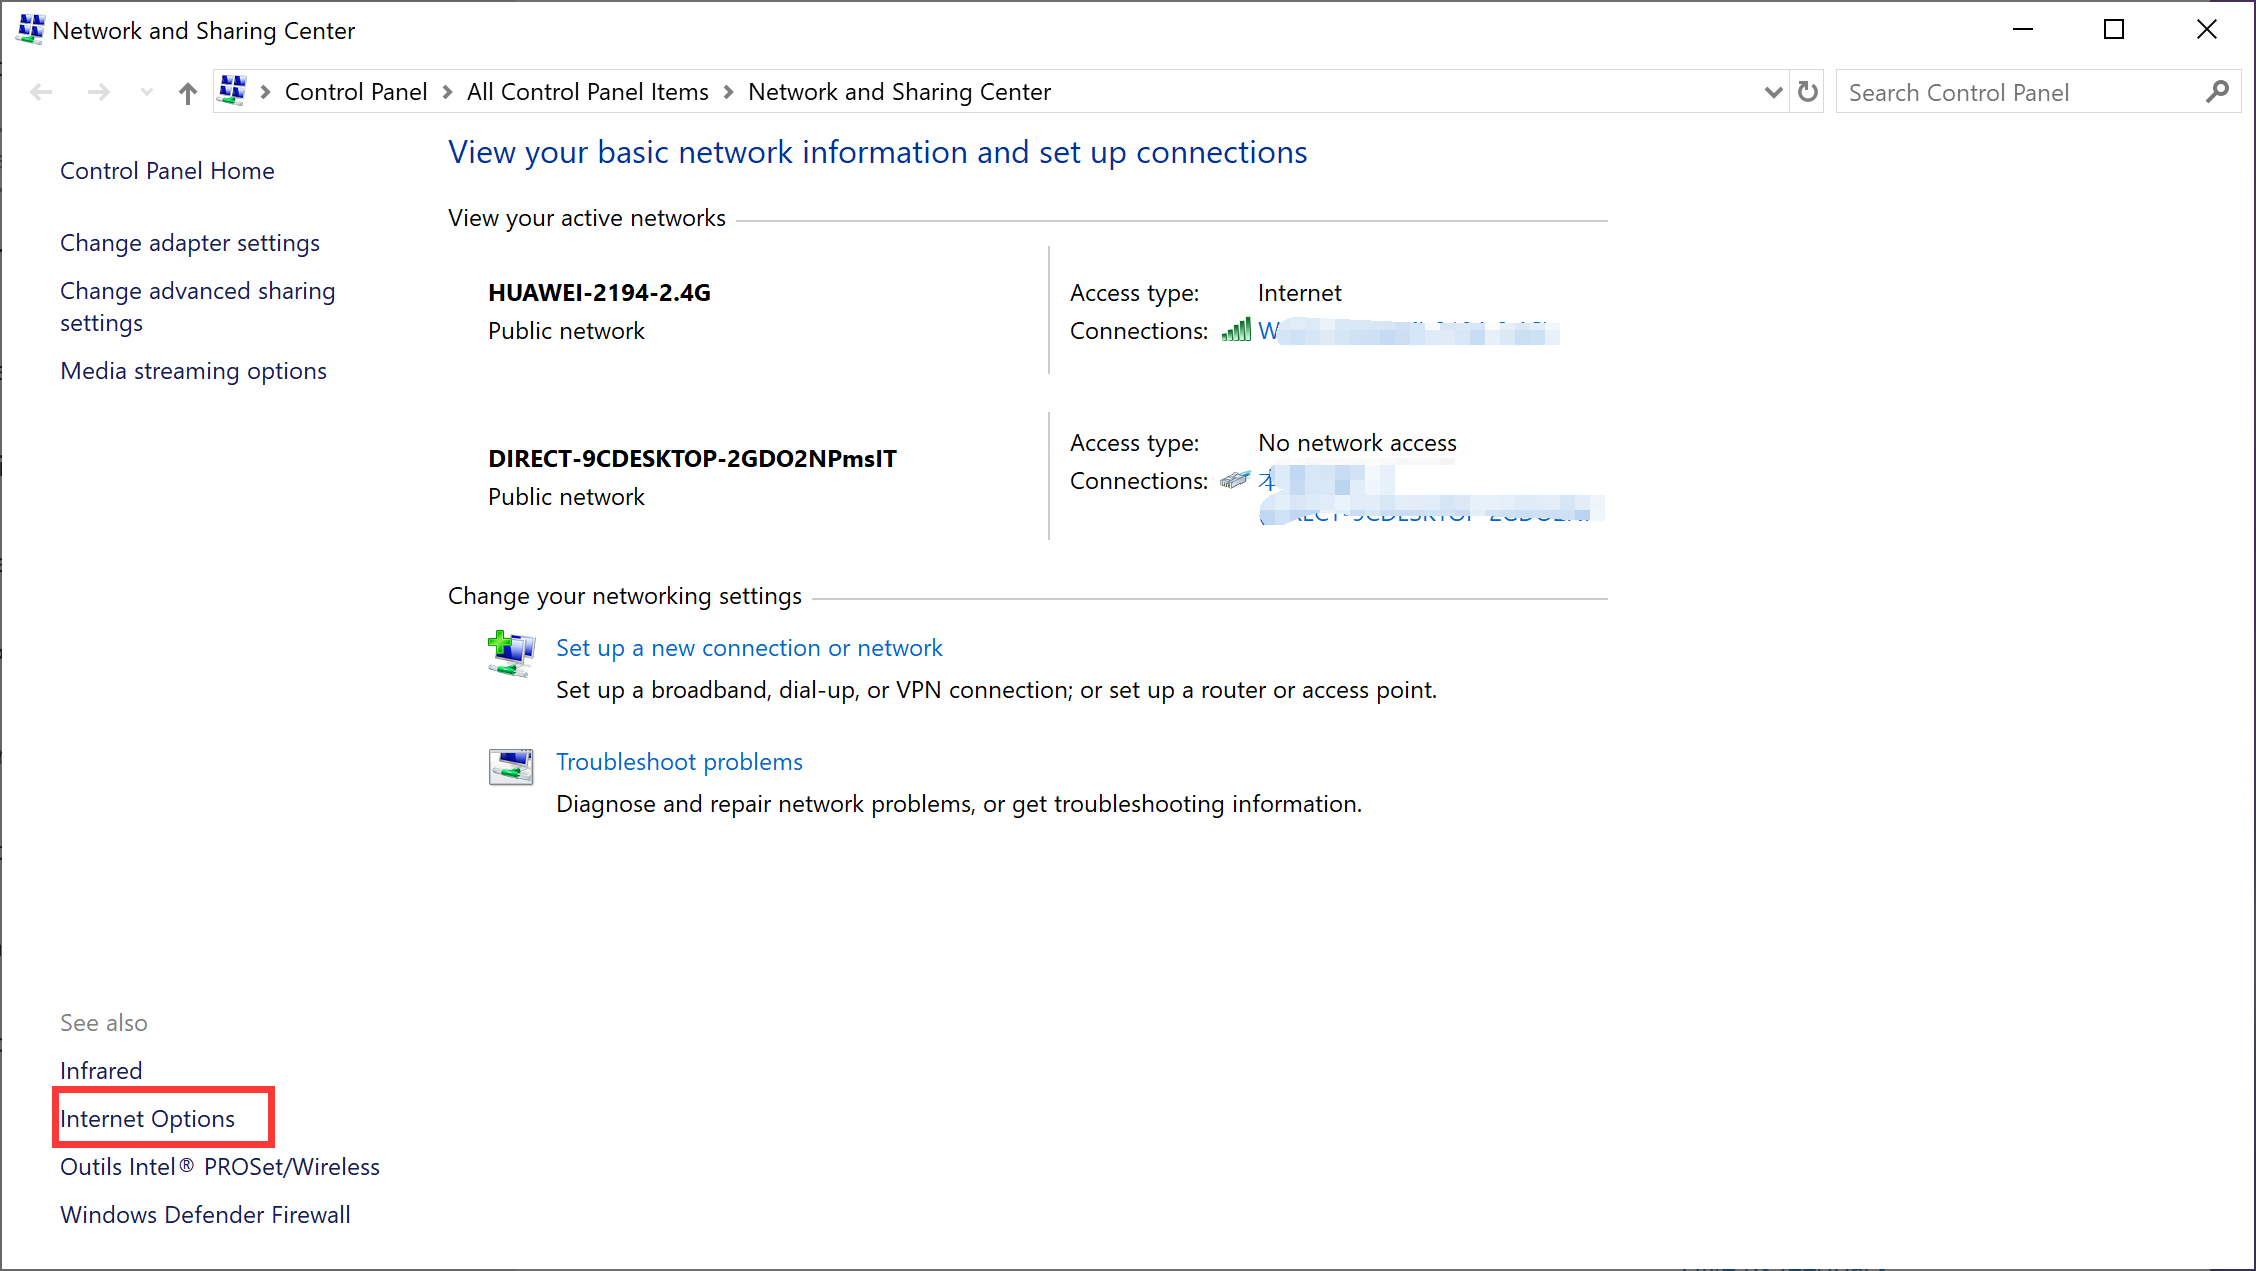Refresh the Network and Sharing Center page

(x=1807, y=92)
